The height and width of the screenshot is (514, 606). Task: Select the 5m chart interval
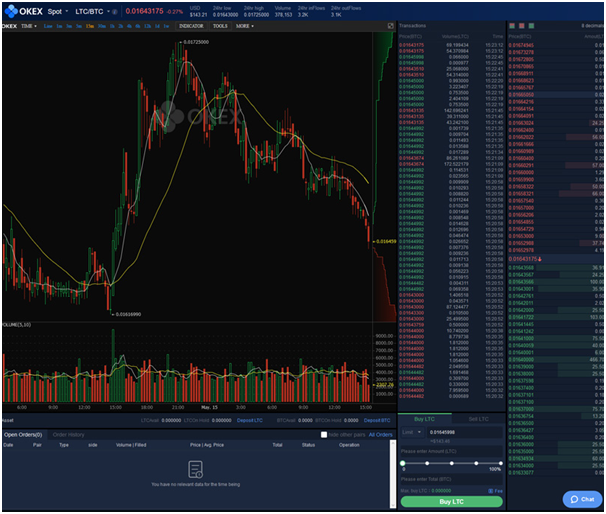(78, 26)
